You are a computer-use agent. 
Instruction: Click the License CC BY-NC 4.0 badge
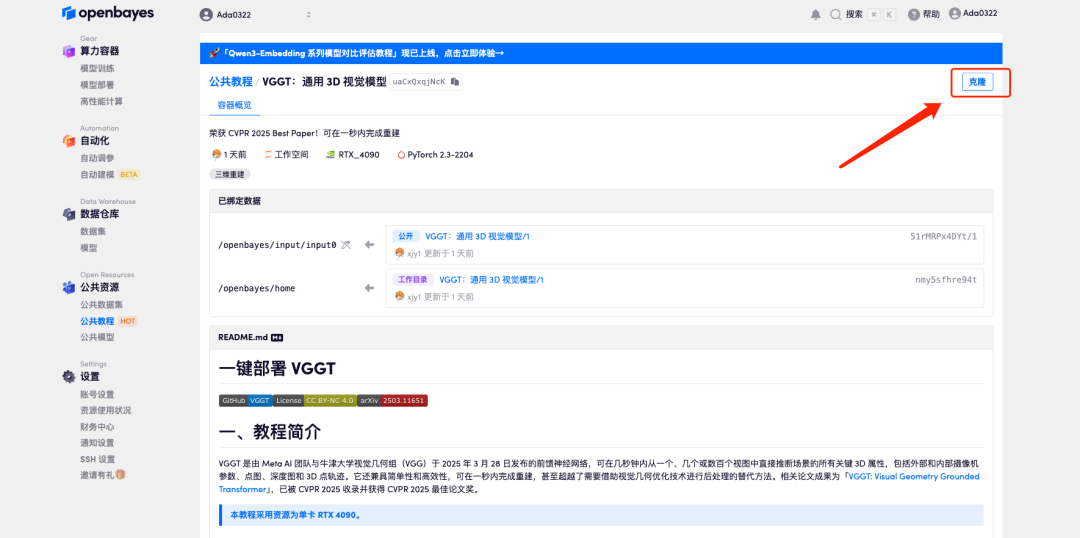pos(315,400)
